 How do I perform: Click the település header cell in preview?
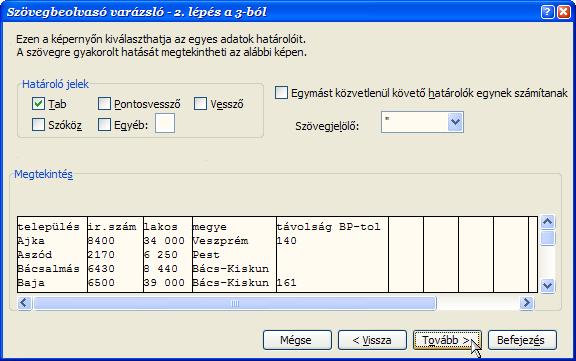coord(48,227)
